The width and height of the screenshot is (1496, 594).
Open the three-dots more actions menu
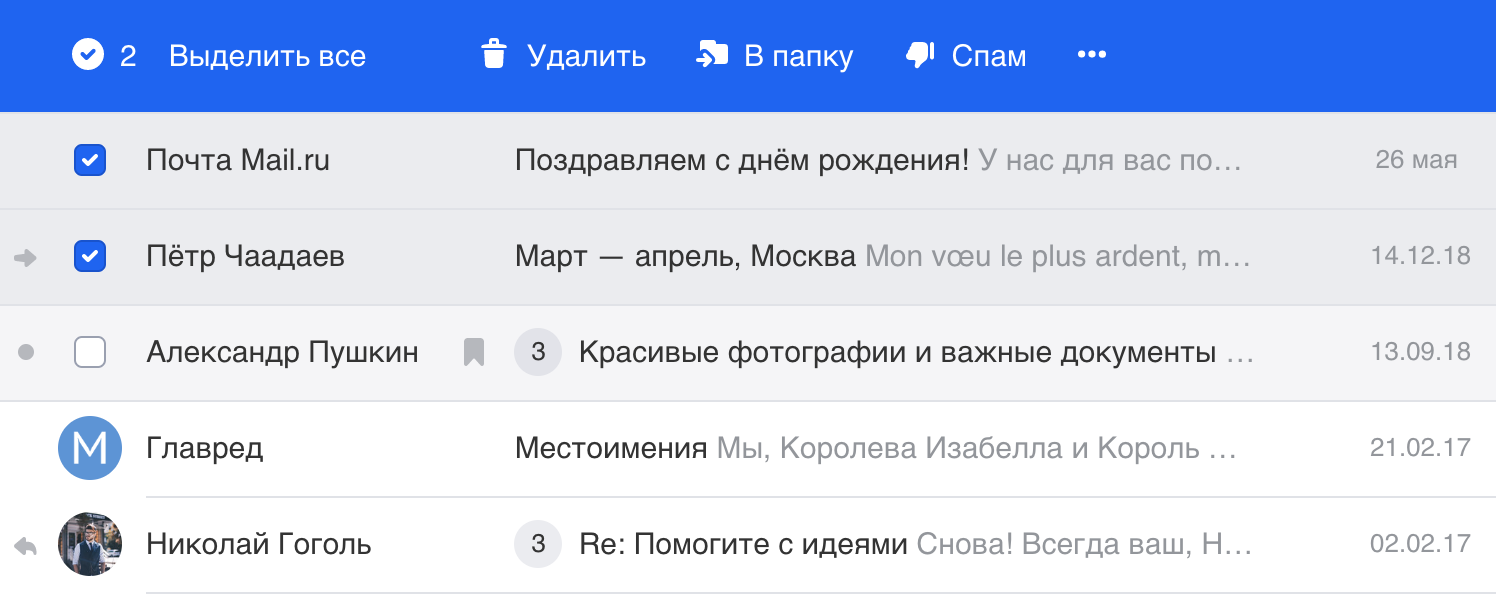pyautogui.click(x=1091, y=55)
